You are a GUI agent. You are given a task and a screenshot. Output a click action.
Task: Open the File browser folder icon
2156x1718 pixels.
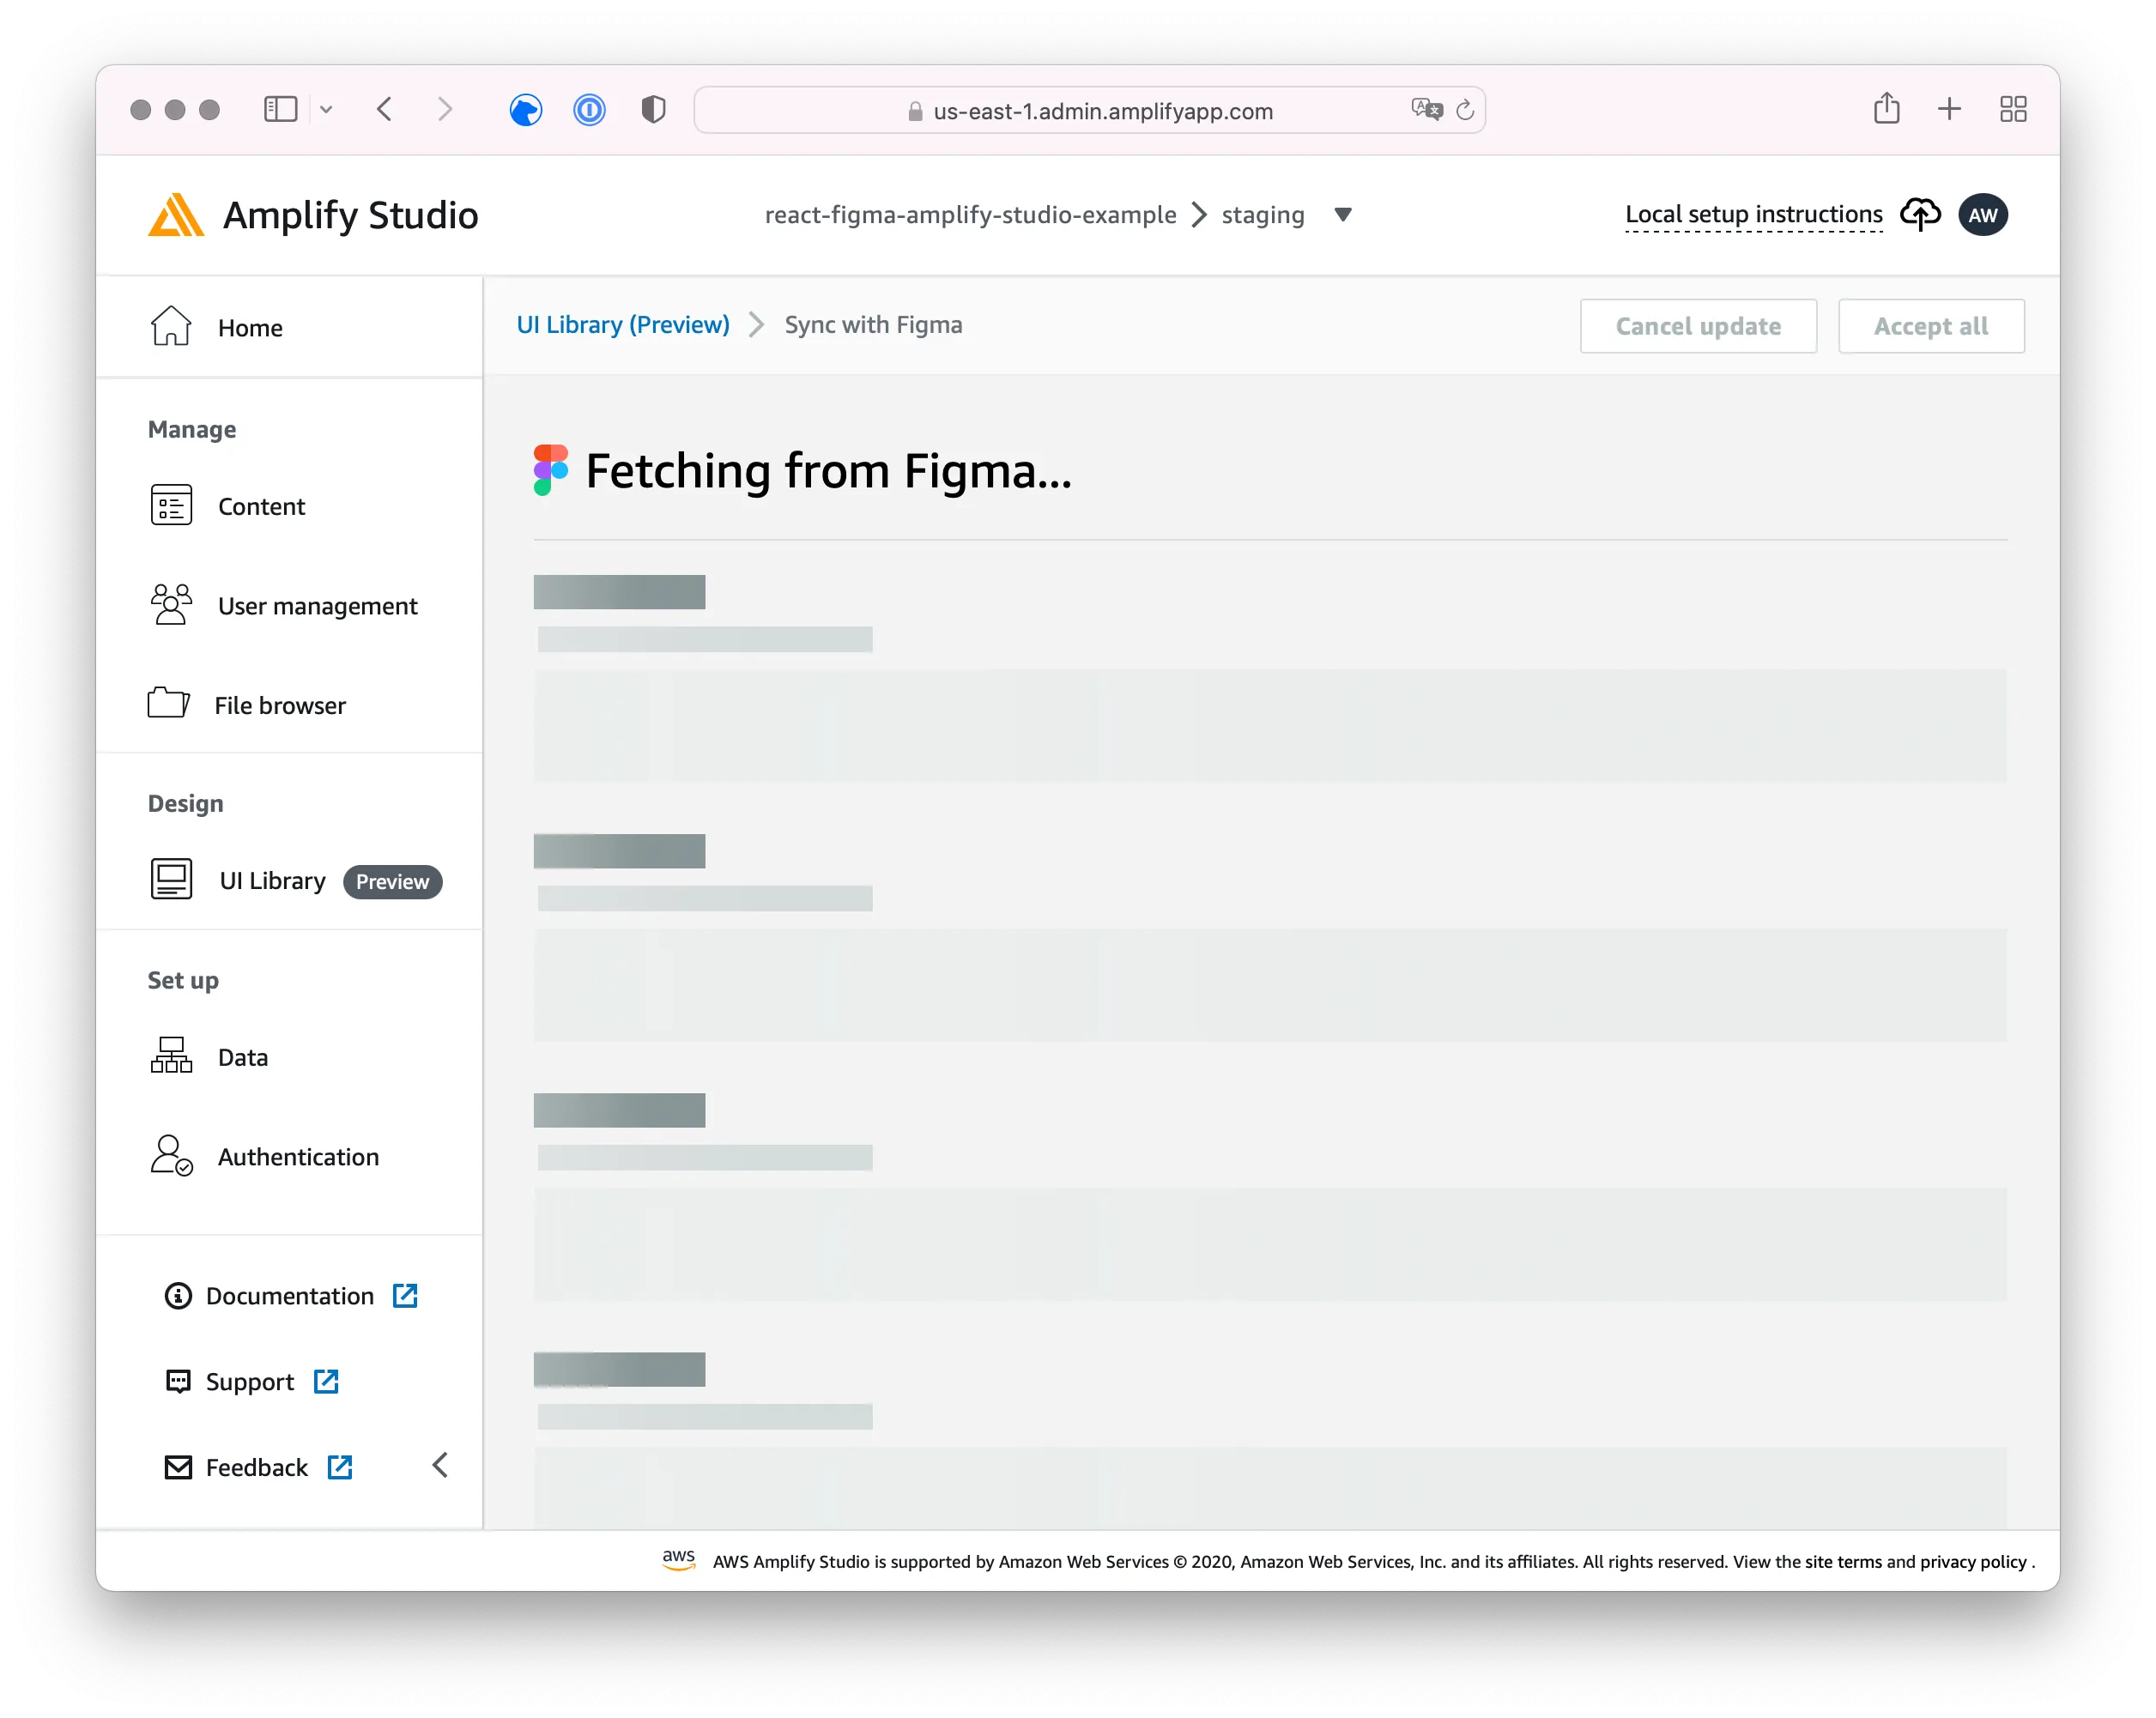[170, 704]
